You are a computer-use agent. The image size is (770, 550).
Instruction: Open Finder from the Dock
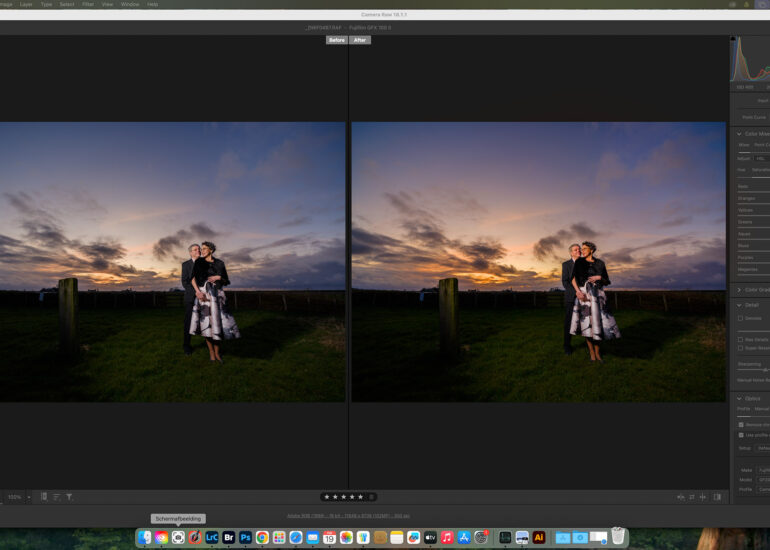144,537
